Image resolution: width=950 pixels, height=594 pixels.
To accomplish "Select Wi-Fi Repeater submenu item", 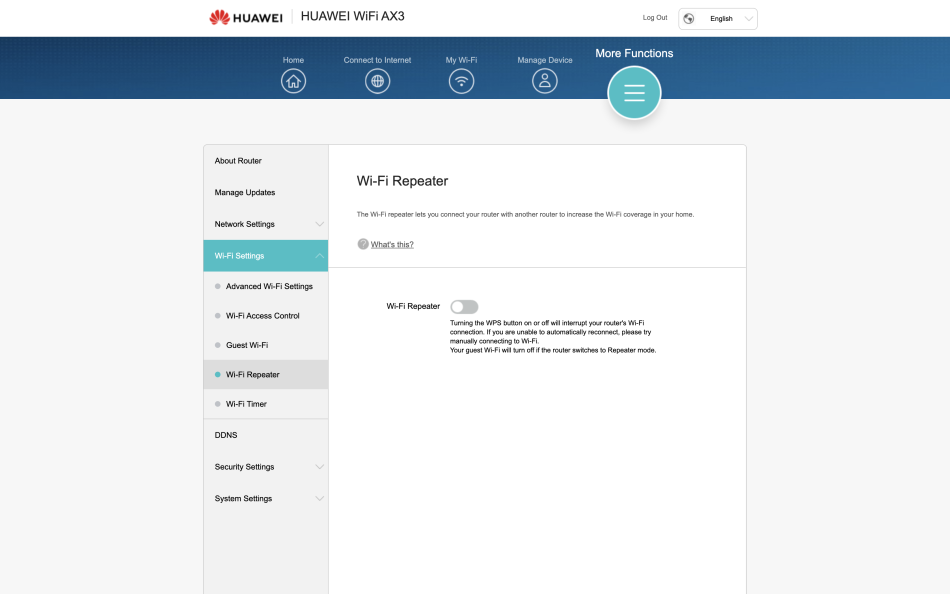I will pyautogui.click(x=266, y=375).
